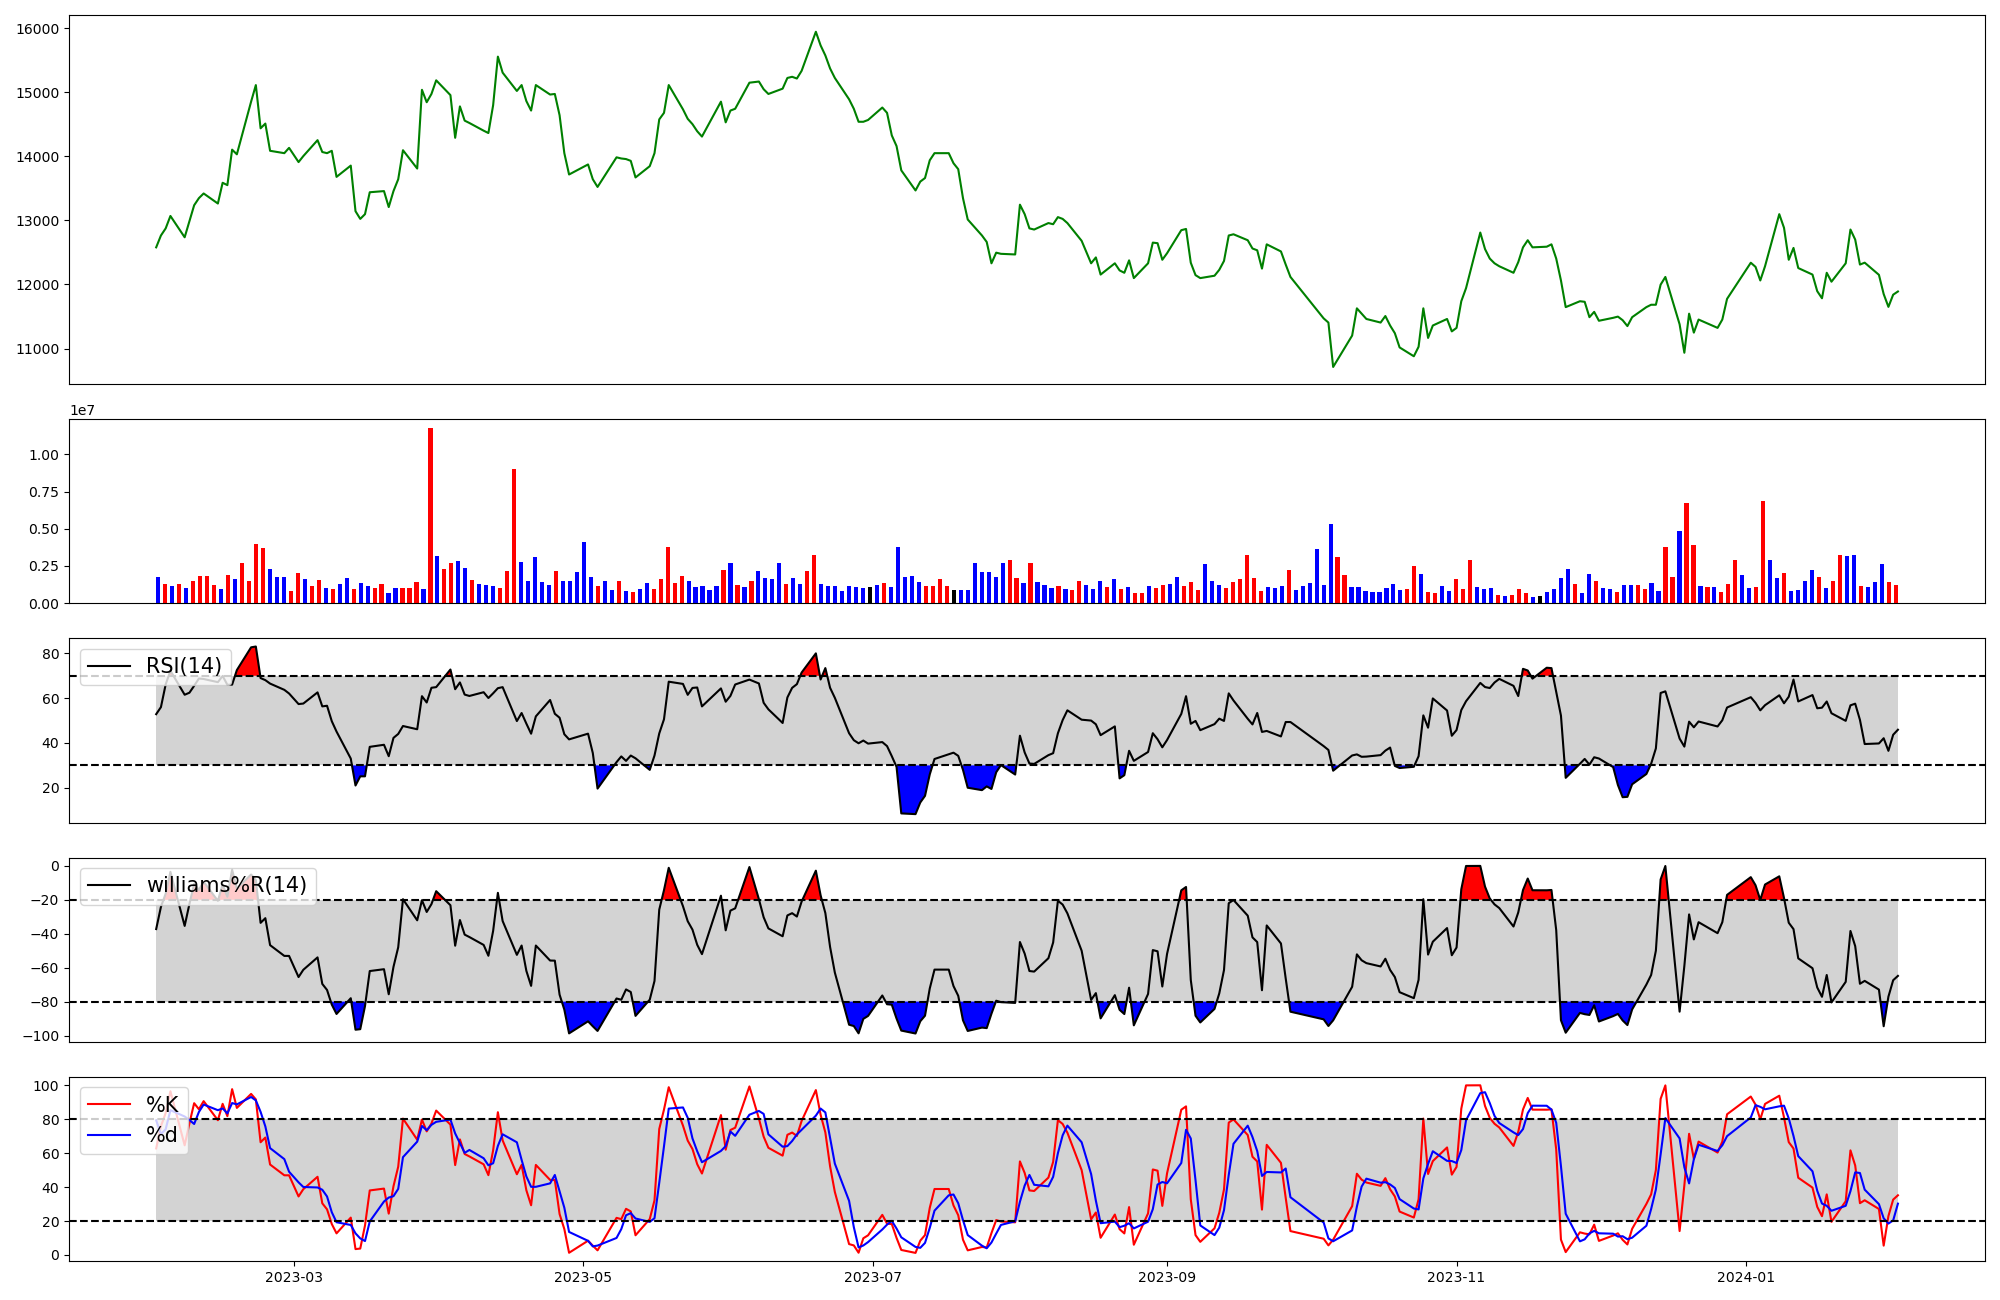Click the tallest red volume bar
Screen dimensions: 2000x1300
click(430, 515)
